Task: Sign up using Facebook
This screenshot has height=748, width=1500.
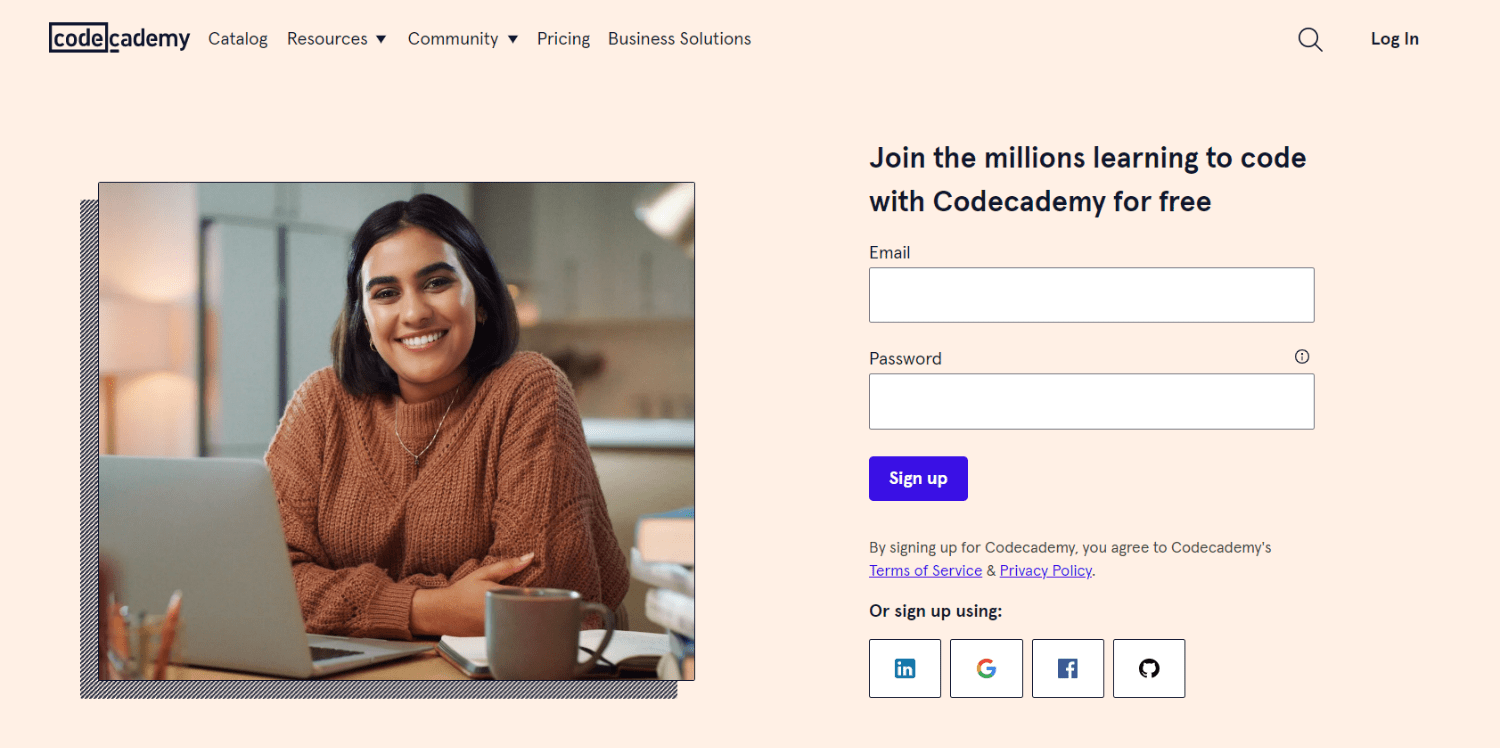Action: 1067,668
